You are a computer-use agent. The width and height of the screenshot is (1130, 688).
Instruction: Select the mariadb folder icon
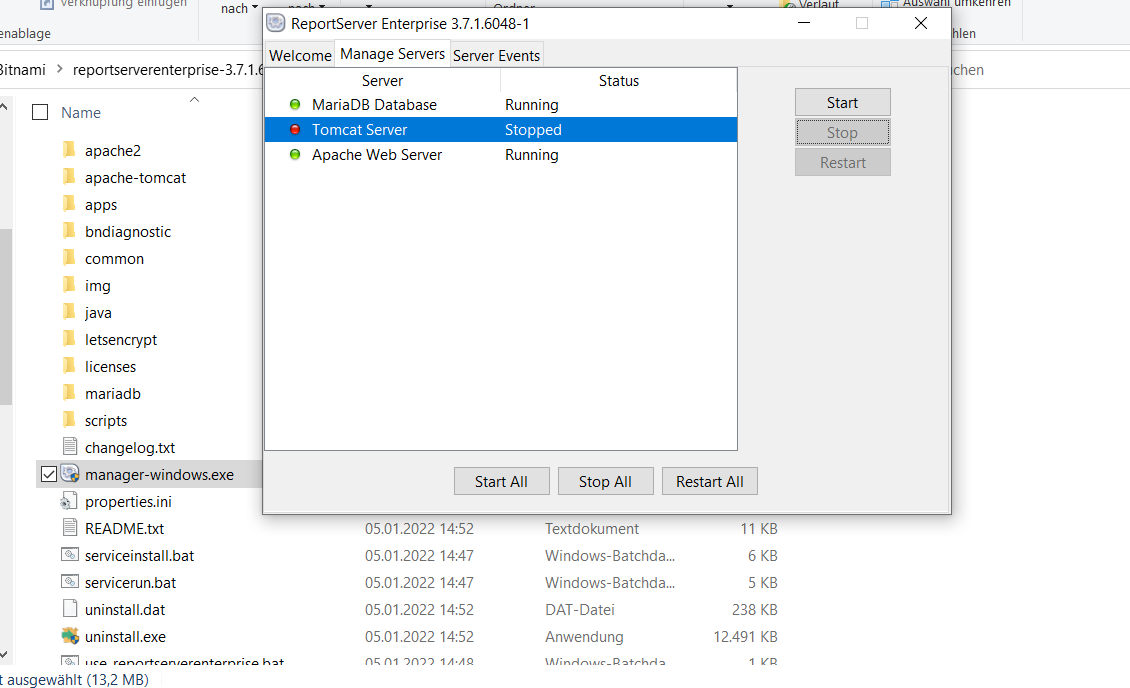coord(69,393)
